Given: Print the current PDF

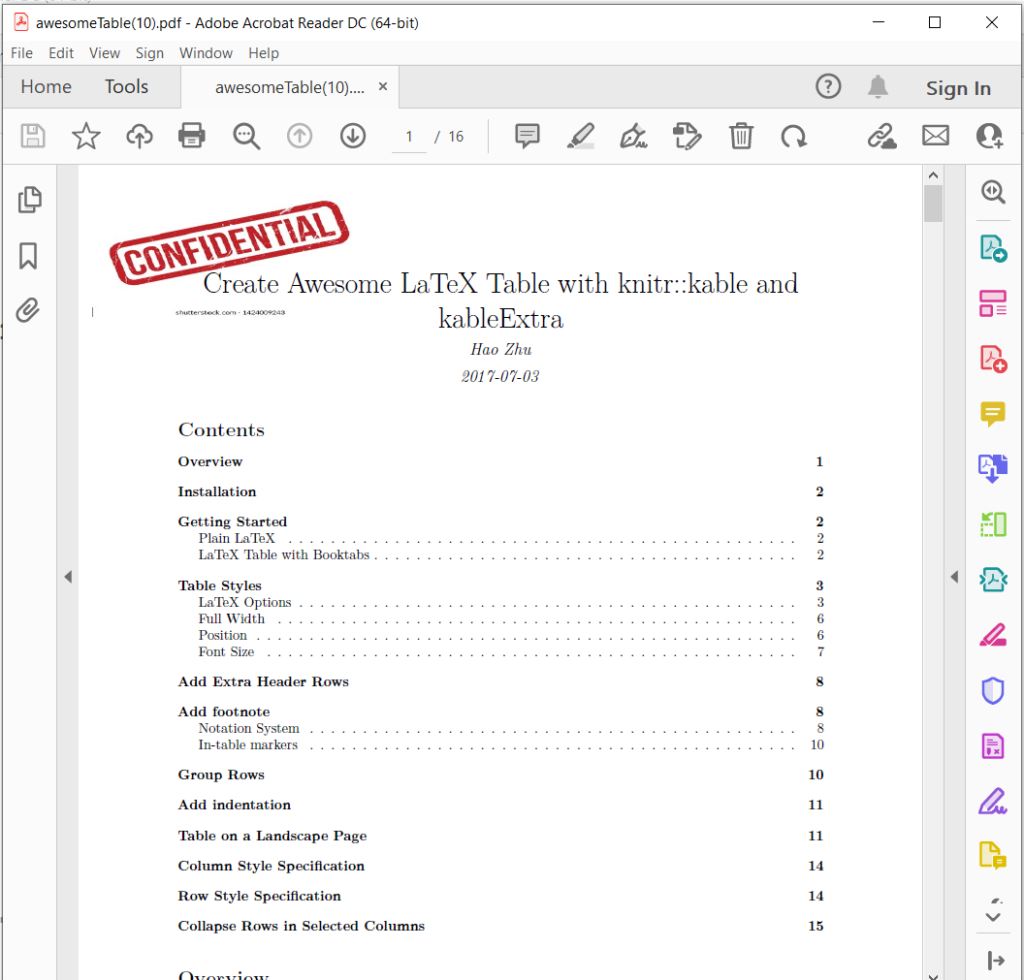Looking at the screenshot, I should (192, 135).
